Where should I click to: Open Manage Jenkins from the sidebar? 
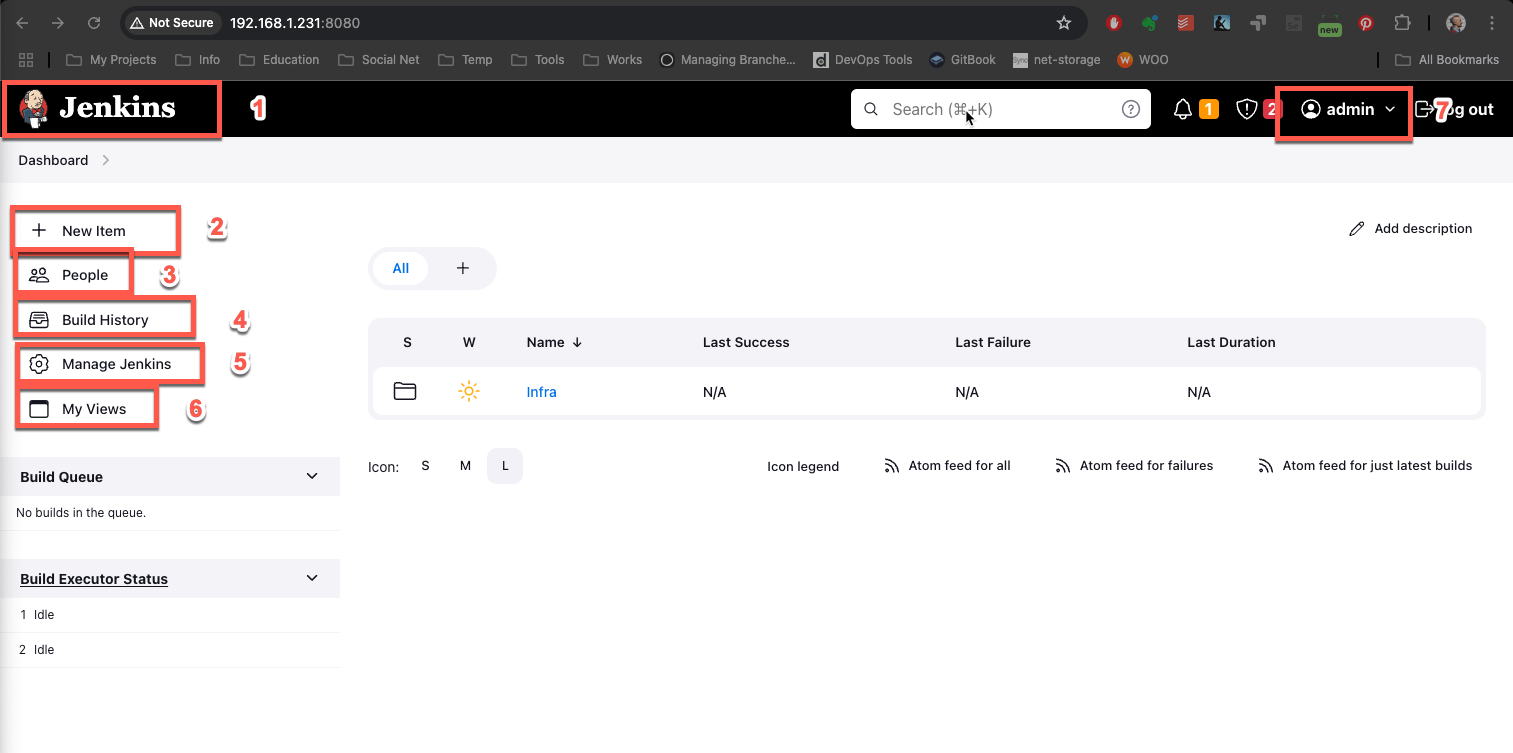pyautogui.click(x=116, y=364)
